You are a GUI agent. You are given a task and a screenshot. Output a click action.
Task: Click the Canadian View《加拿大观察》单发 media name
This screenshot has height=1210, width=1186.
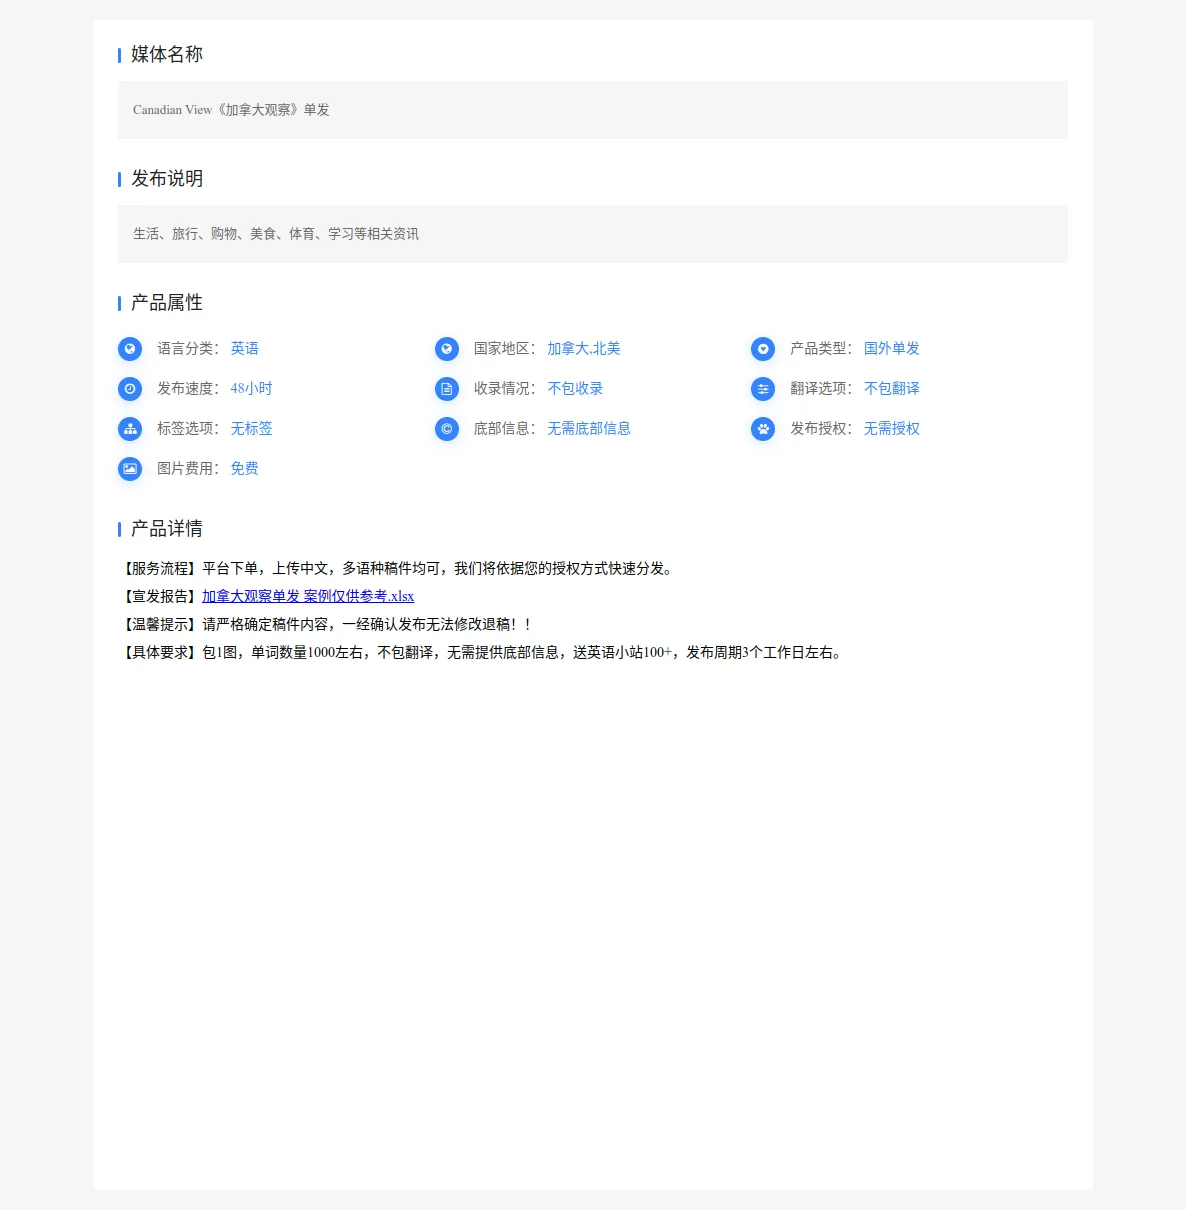click(x=231, y=110)
